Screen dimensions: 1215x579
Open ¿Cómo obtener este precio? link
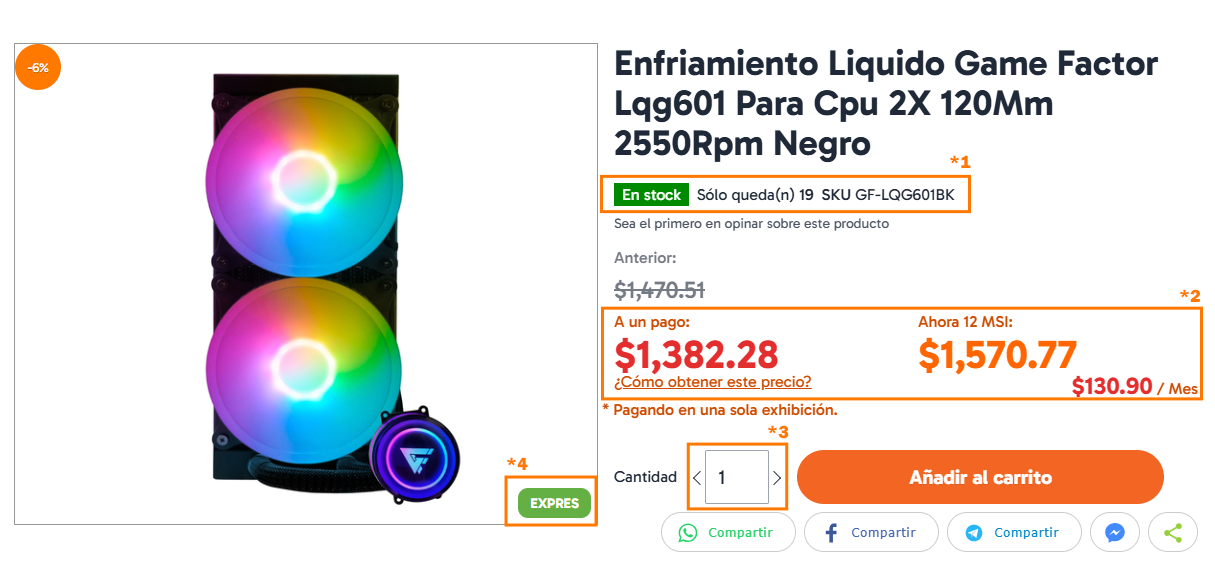(x=713, y=382)
